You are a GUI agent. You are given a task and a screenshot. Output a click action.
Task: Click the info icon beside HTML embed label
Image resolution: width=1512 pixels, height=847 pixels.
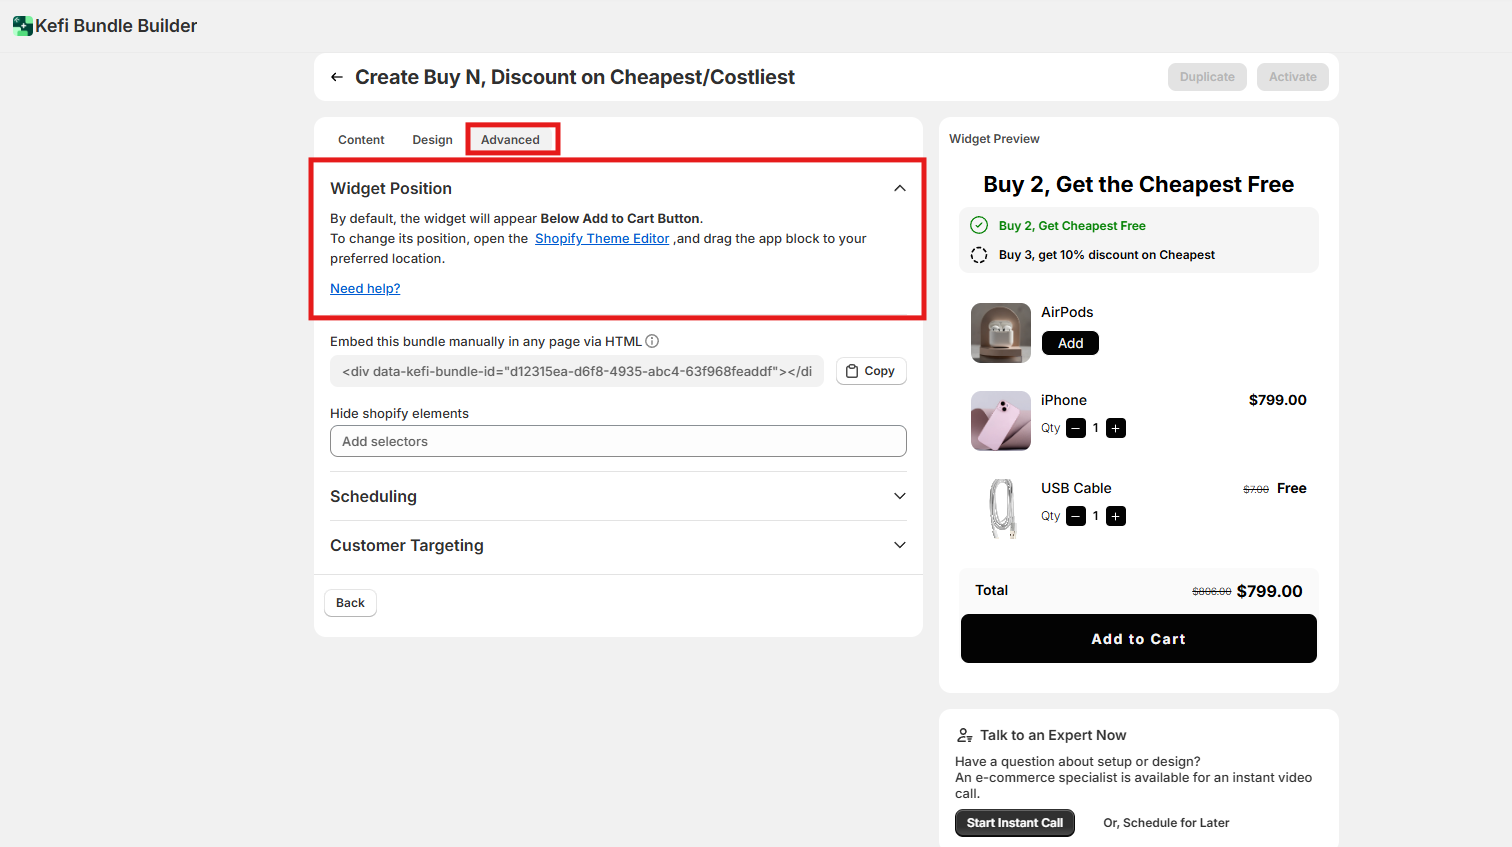652,341
